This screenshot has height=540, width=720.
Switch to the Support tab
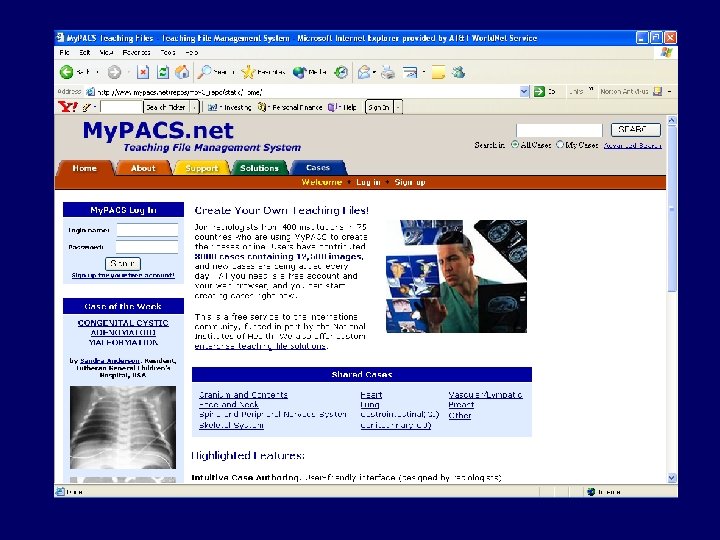coord(202,168)
